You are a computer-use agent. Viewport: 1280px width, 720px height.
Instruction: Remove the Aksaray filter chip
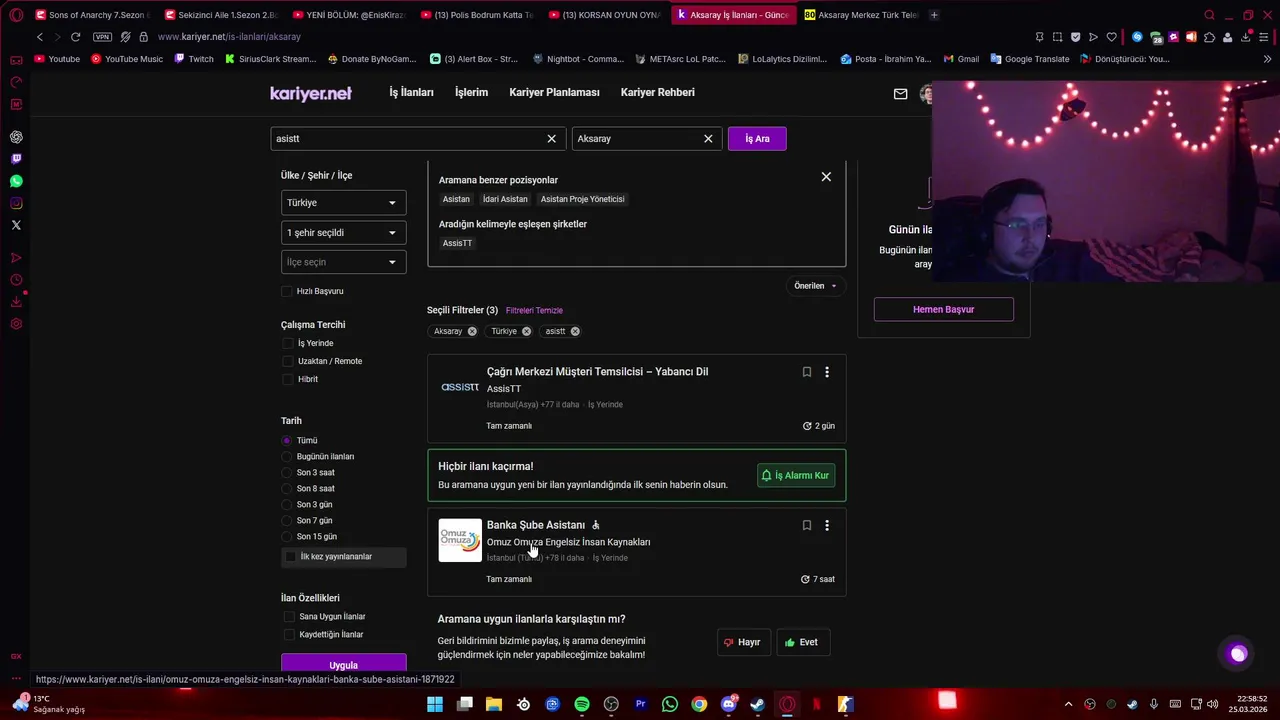coord(472,331)
